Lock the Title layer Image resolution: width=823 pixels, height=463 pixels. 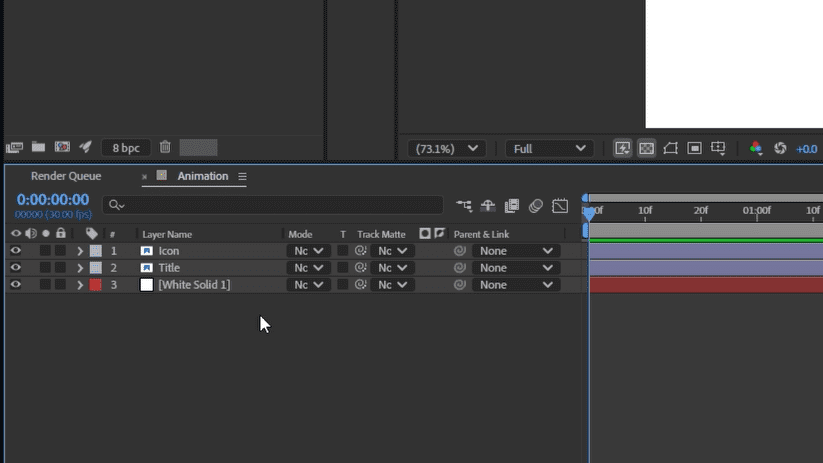point(61,268)
